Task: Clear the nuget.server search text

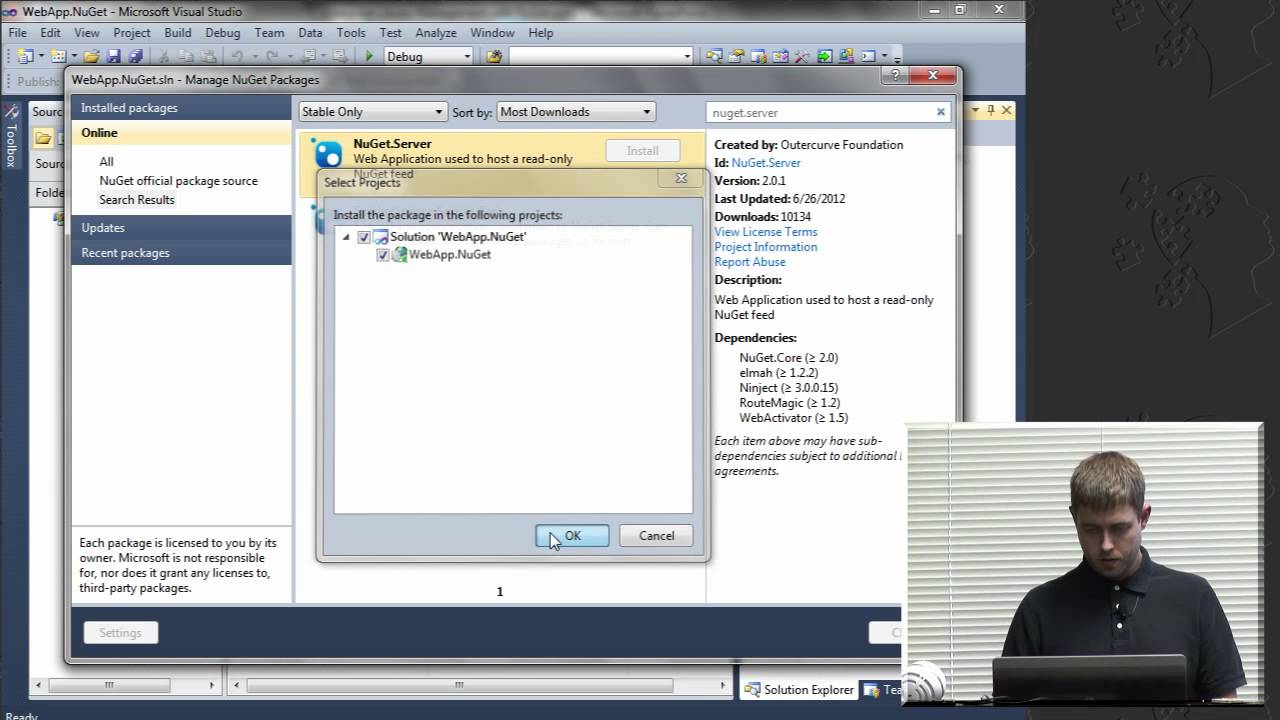Action: click(x=940, y=112)
